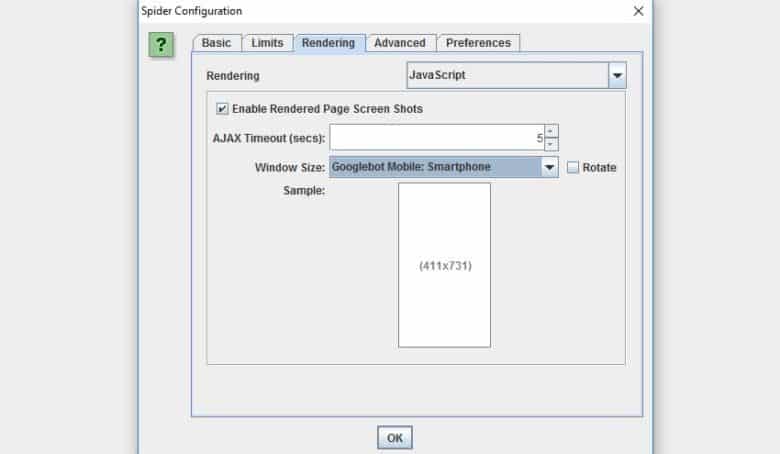Increase AJAX Timeout with the up arrow

[x=552, y=131]
